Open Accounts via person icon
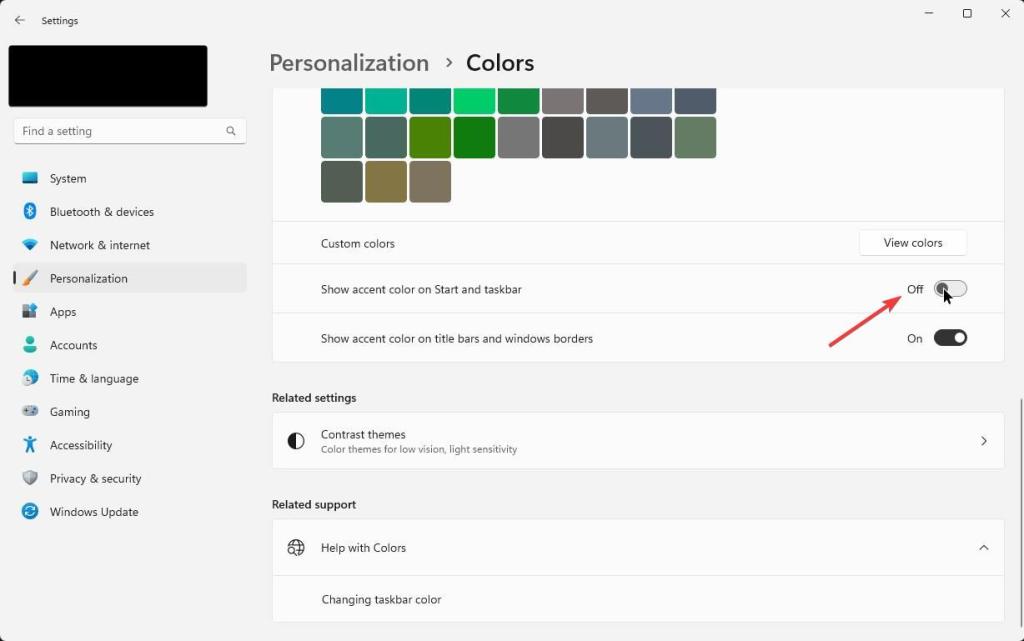This screenshot has height=641, width=1024. click(30, 345)
